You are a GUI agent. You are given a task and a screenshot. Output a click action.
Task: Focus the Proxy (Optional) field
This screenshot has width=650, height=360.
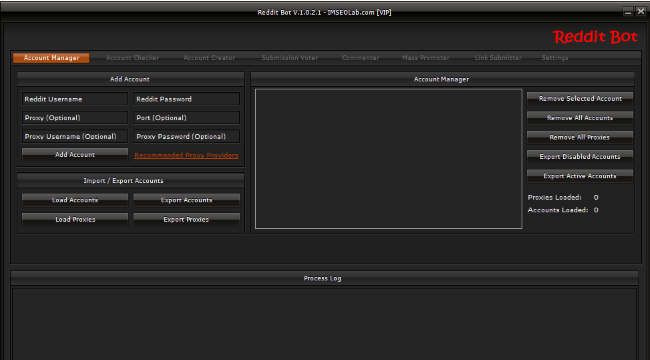[75, 118]
